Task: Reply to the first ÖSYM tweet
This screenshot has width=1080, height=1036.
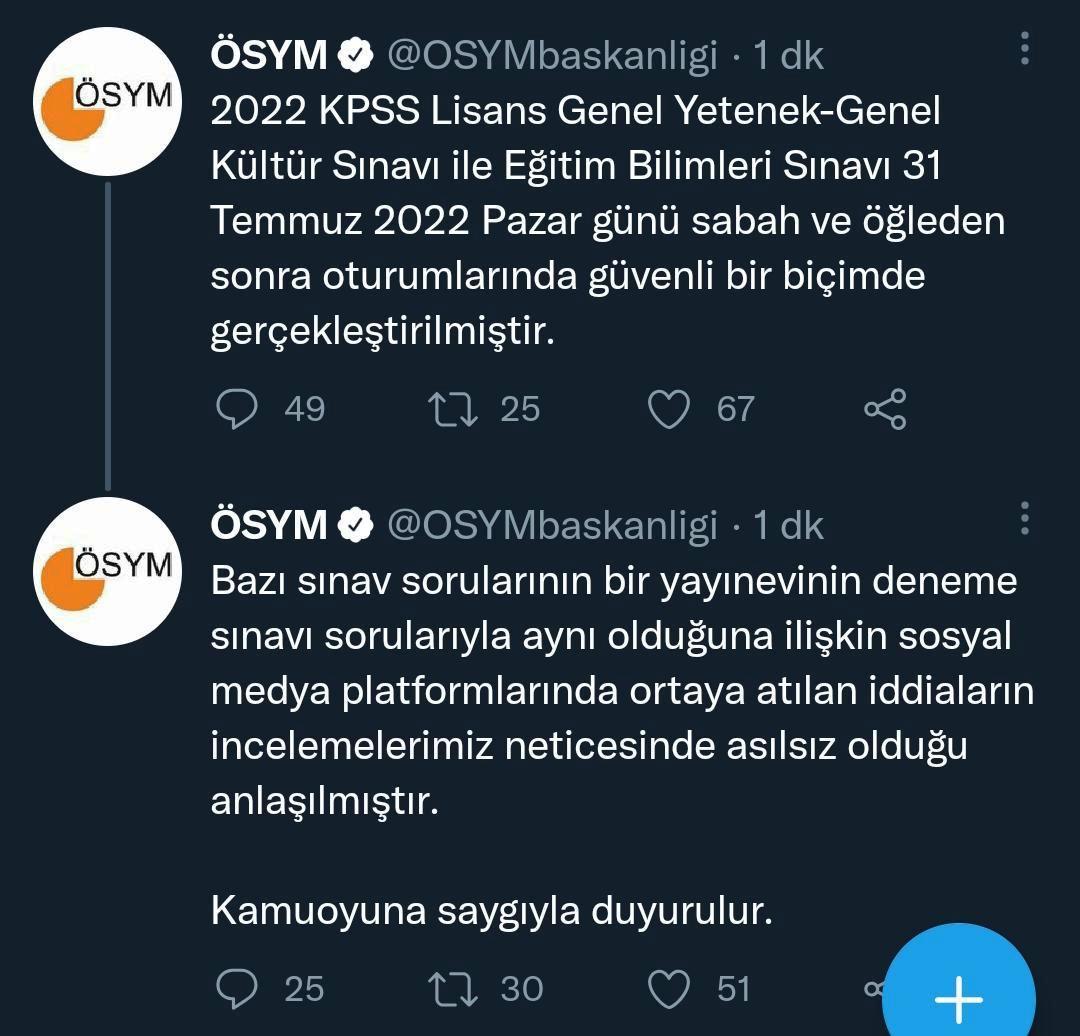Action: click(x=237, y=408)
